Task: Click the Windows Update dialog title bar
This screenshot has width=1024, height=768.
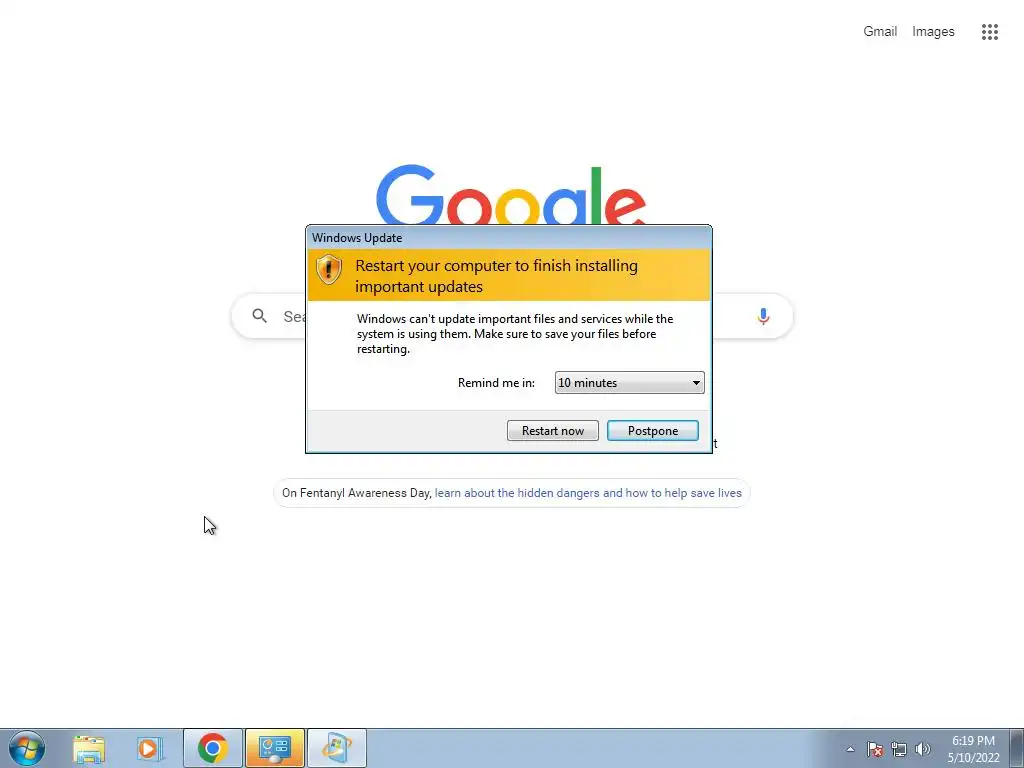Action: point(509,238)
